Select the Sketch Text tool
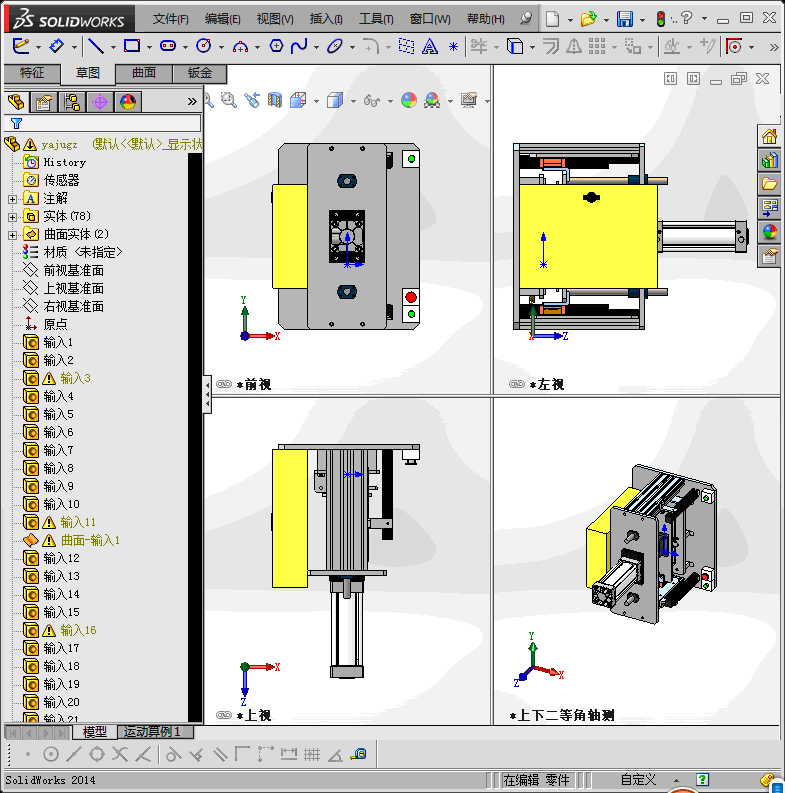Image resolution: width=785 pixels, height=793 pixels. 429,47
